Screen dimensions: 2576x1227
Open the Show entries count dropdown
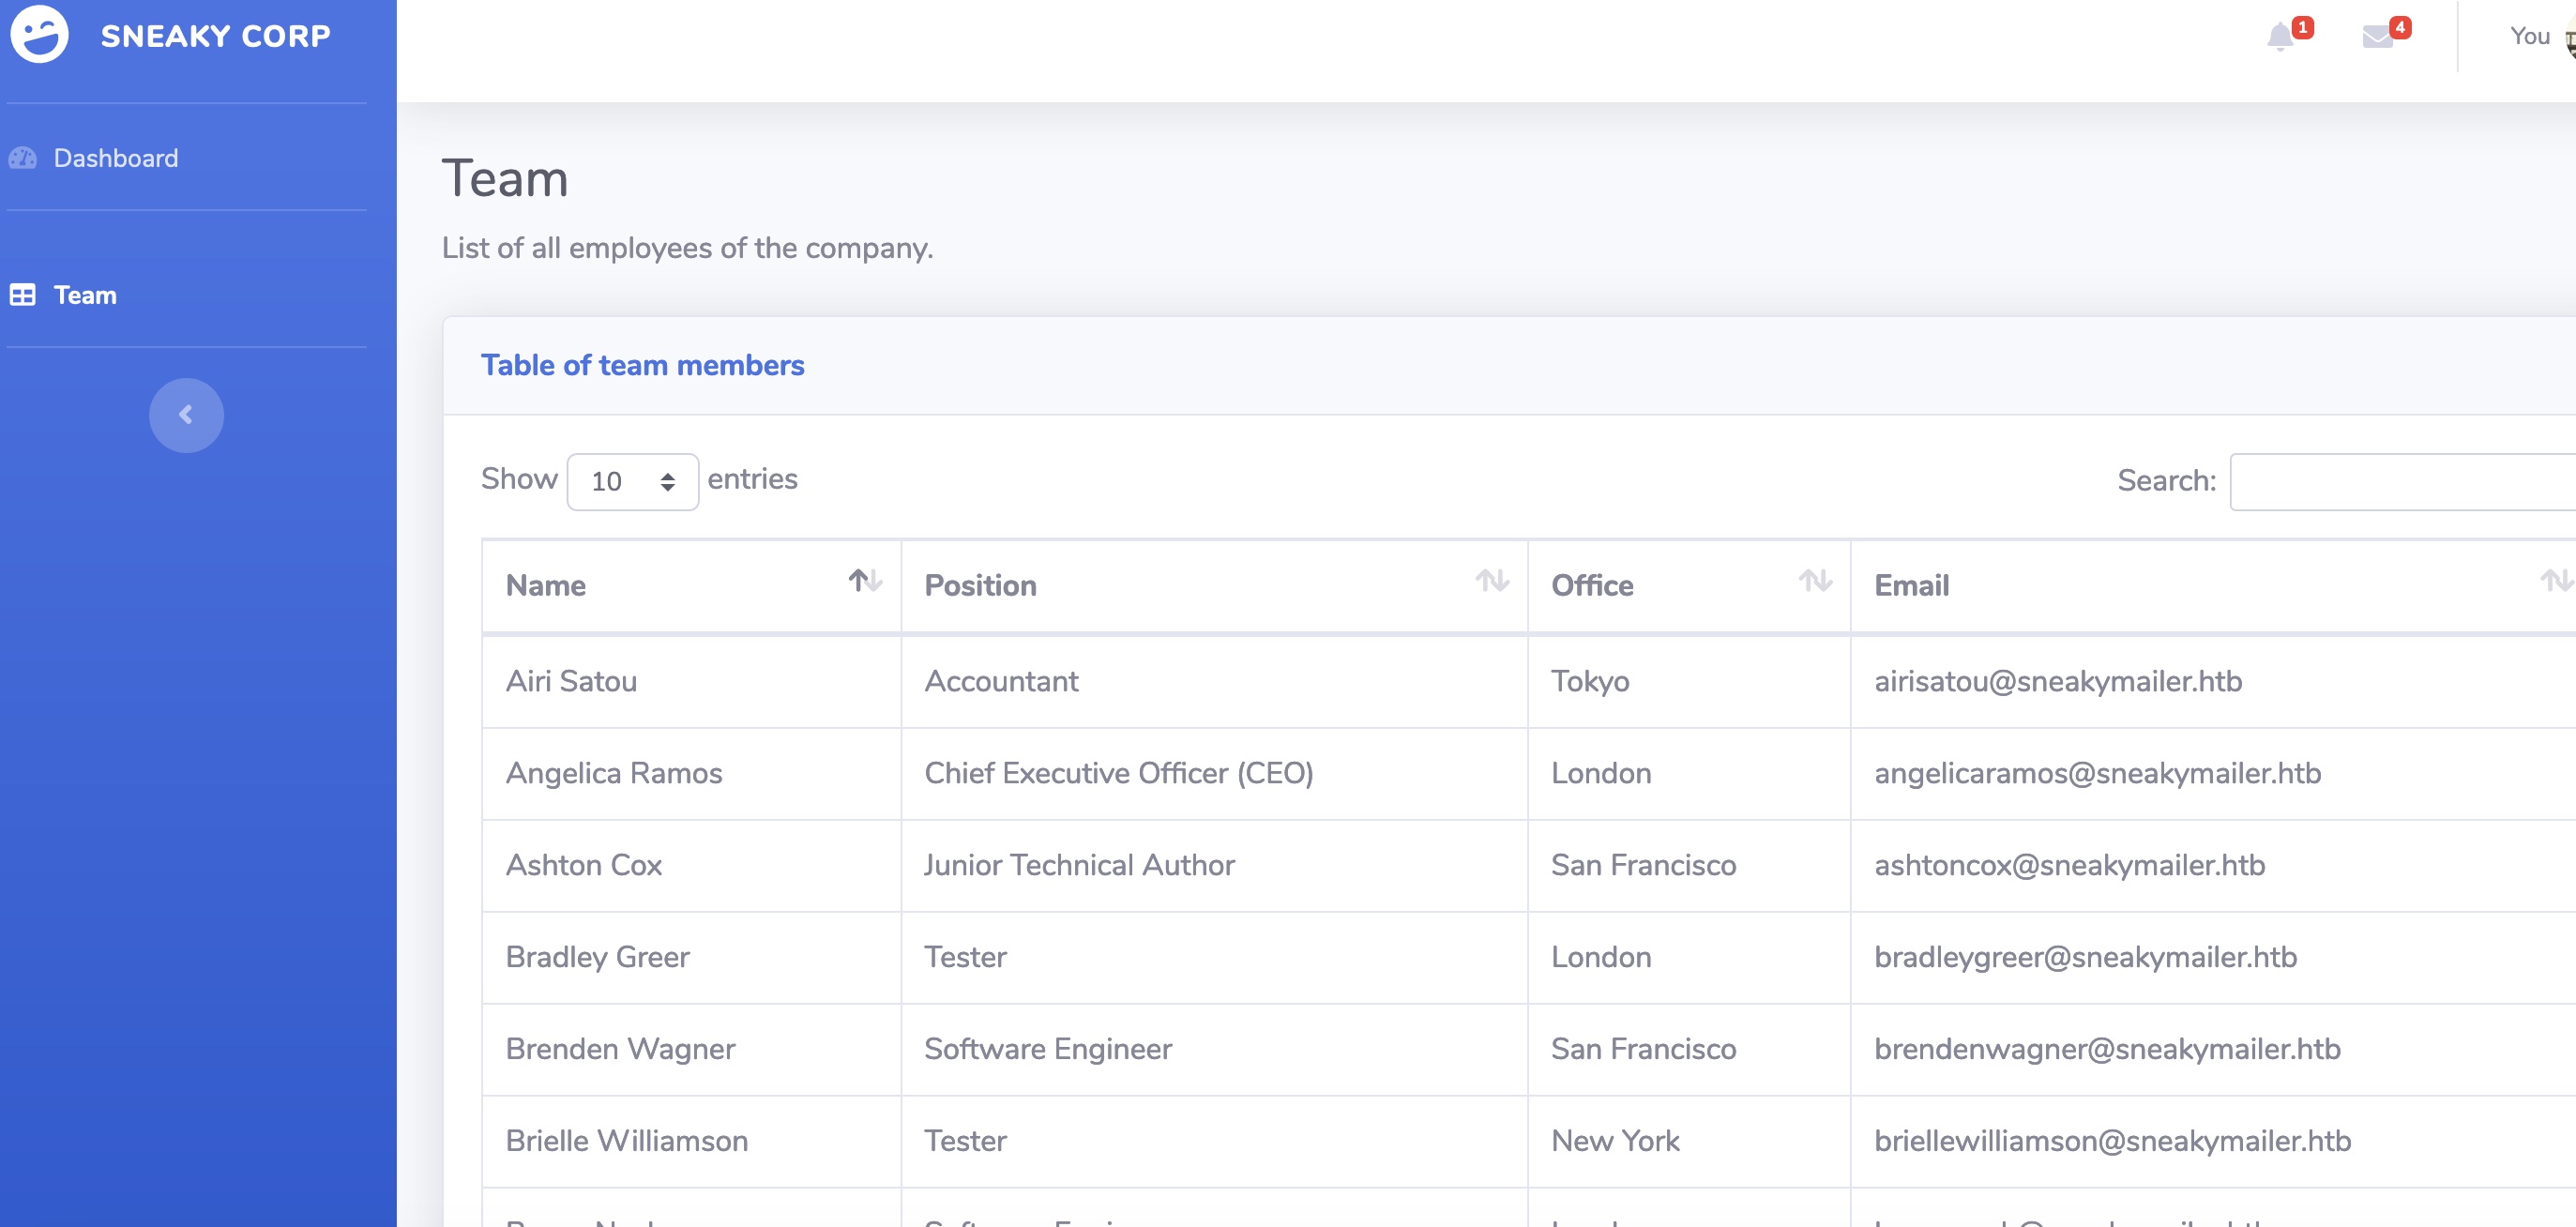632,482
